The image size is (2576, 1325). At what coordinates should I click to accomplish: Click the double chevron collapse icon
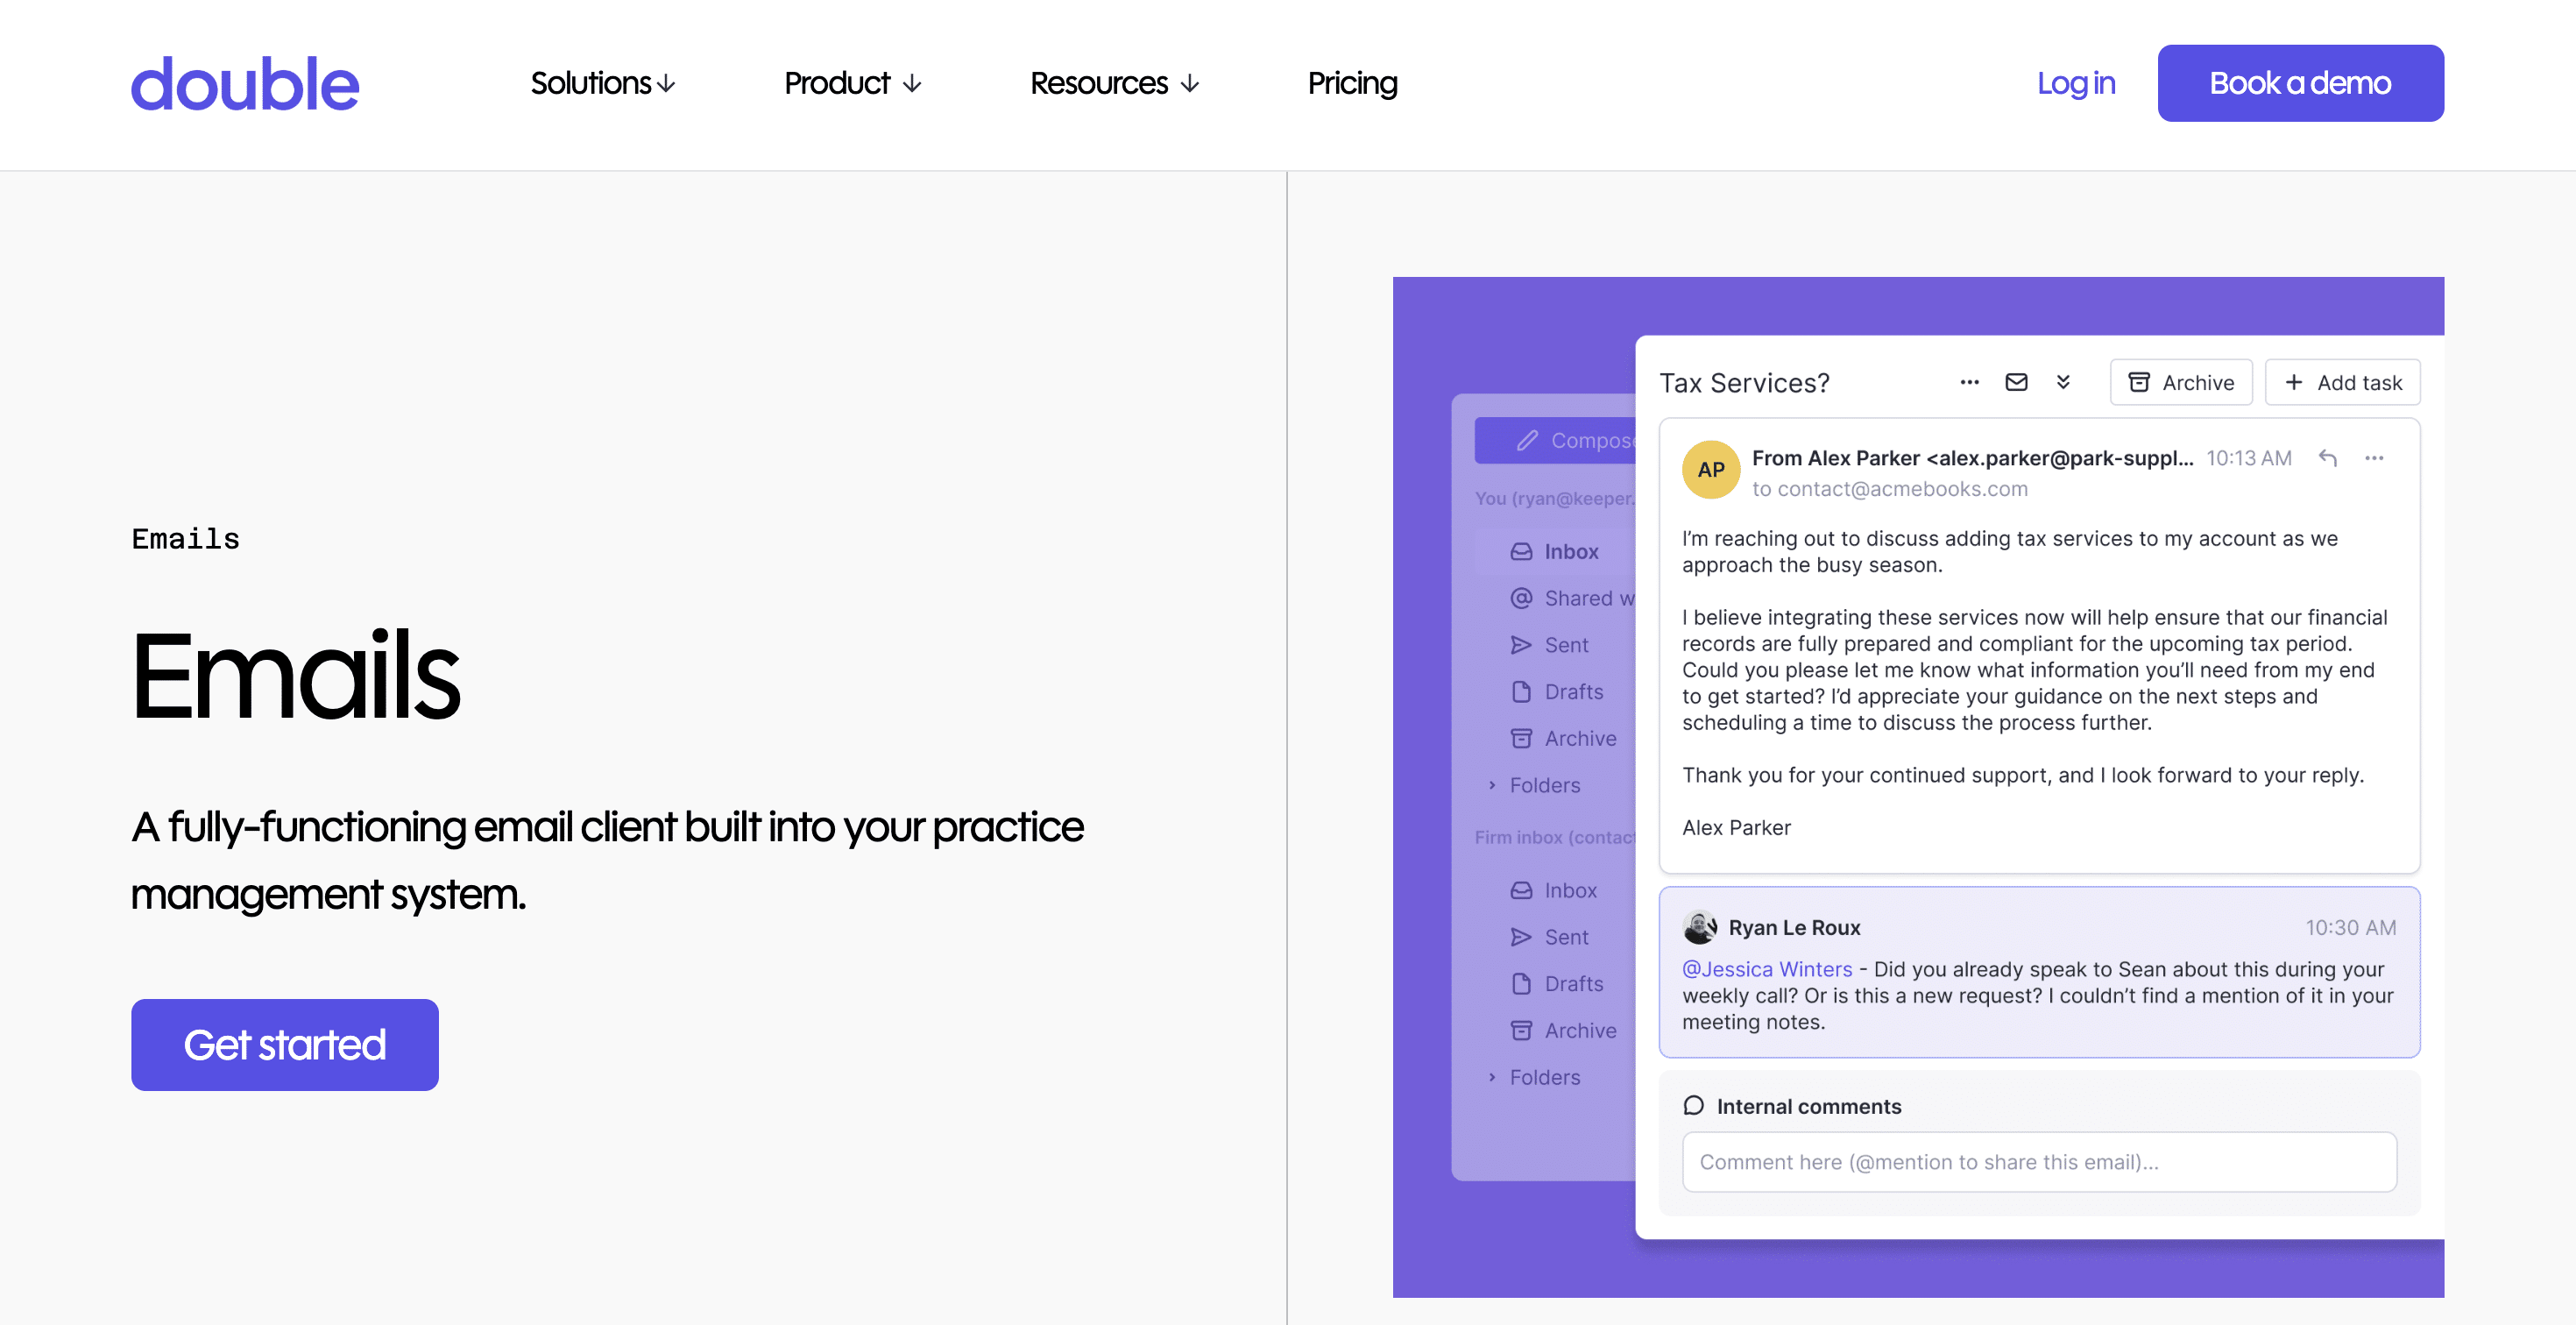2063,382
